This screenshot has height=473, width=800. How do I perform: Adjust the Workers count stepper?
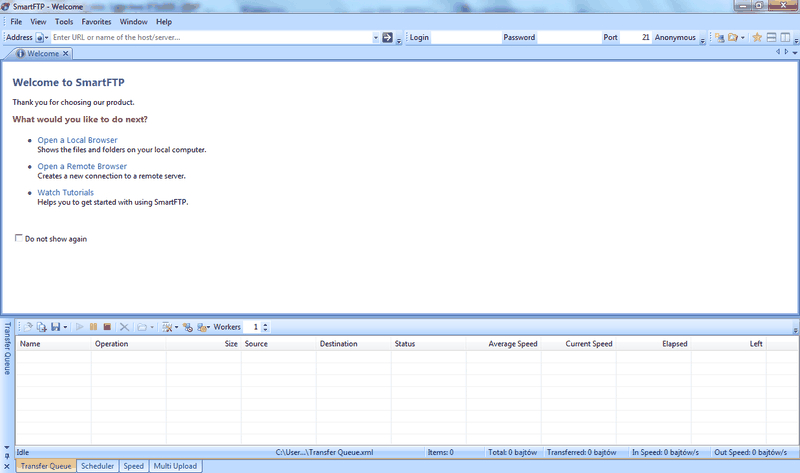pyautogui.click(x=265, y=327)
